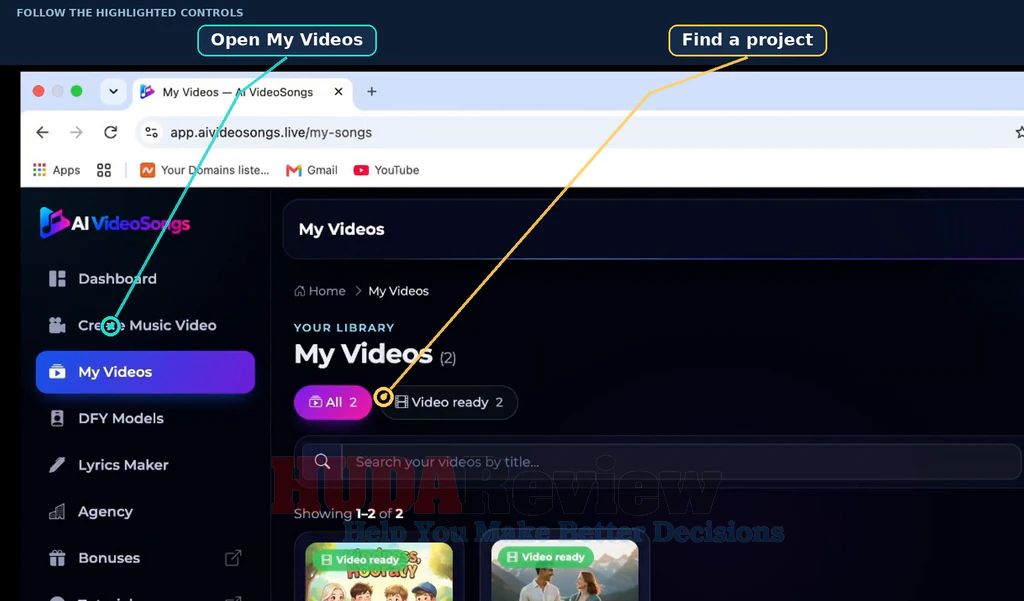Open the Bonuses sidebar link

145,558
